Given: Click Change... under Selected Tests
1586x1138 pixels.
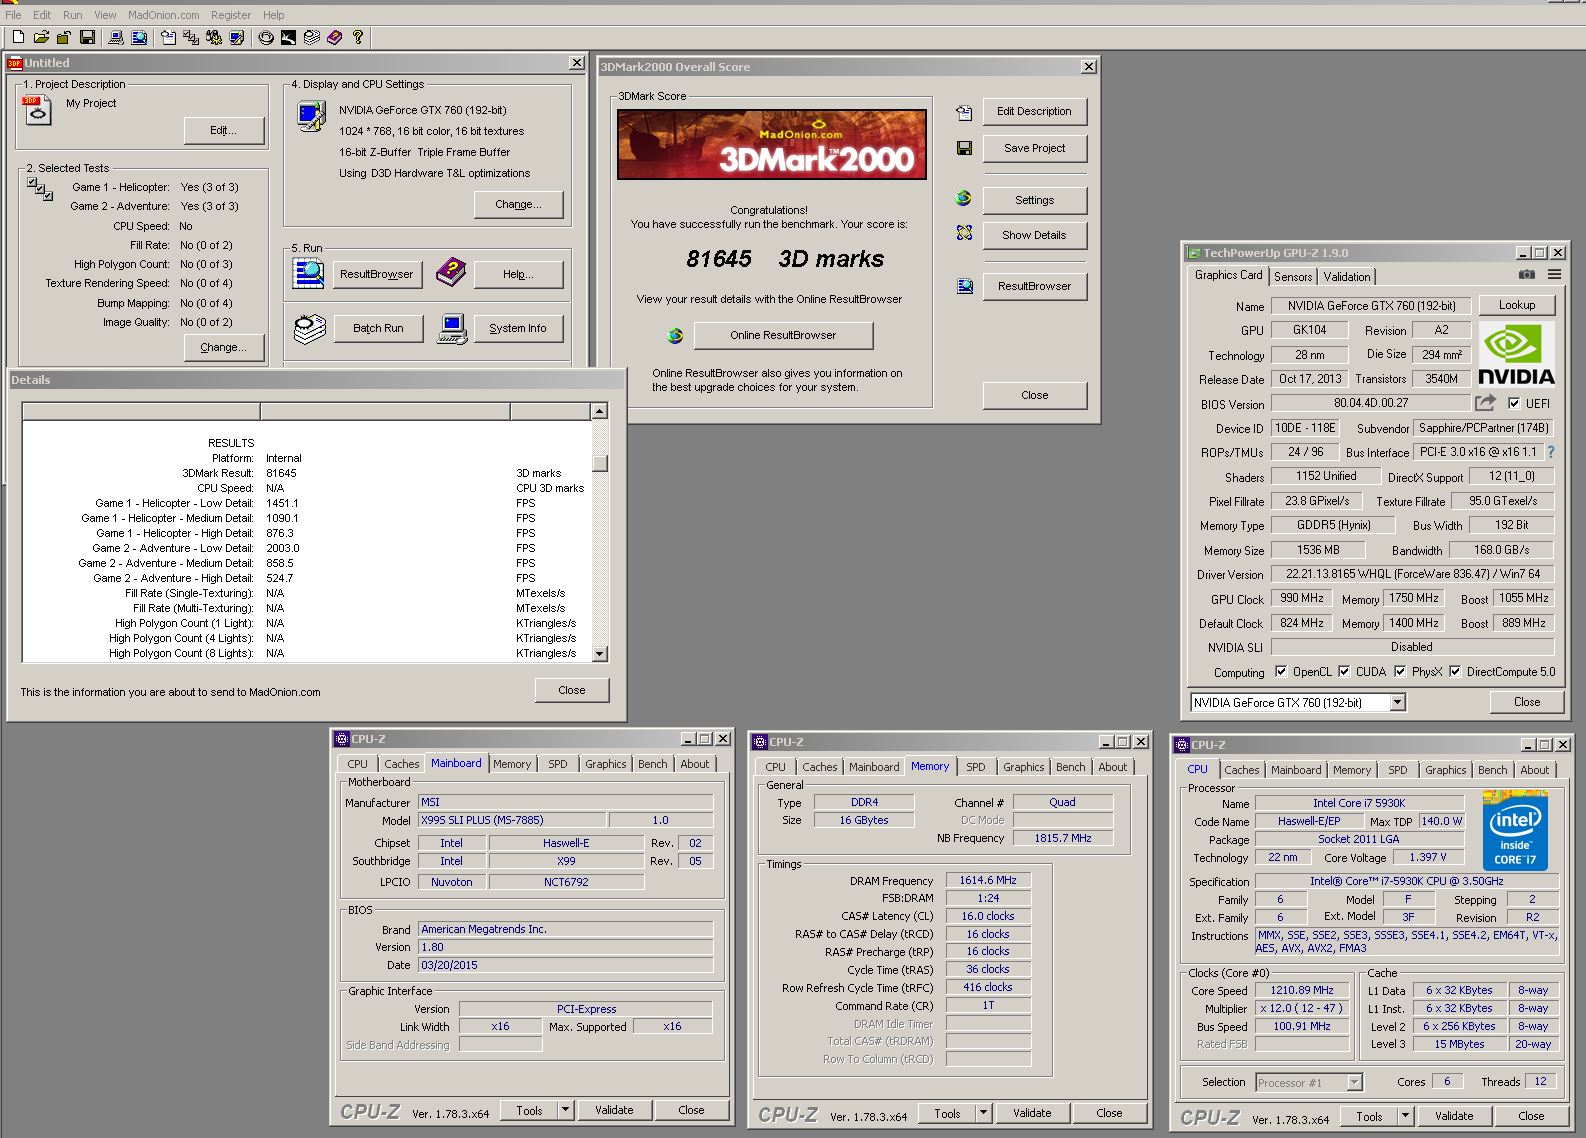Looking at the screenshot, I should [224, 347].
